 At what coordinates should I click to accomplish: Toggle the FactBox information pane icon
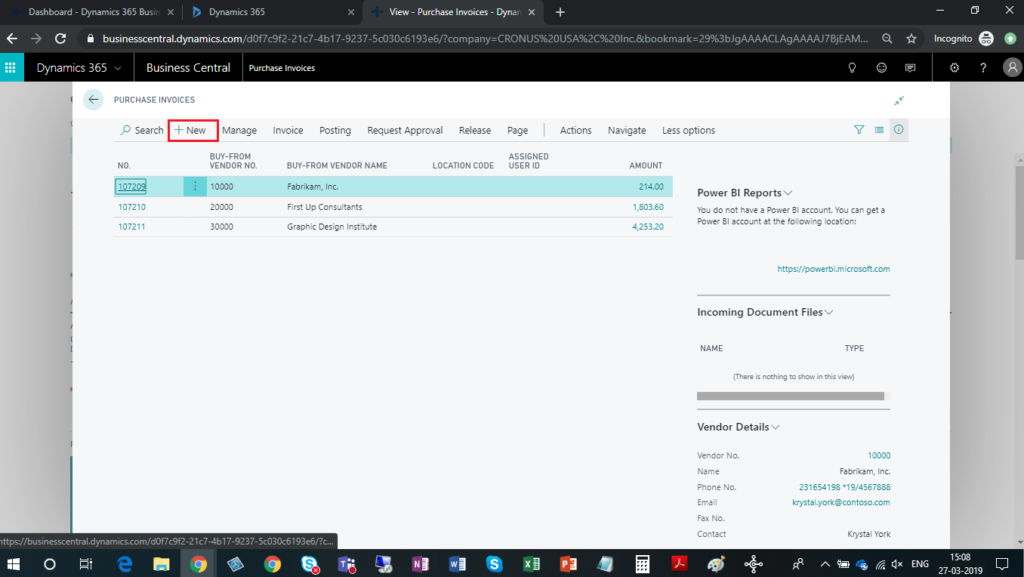click(x=898, y=130)
